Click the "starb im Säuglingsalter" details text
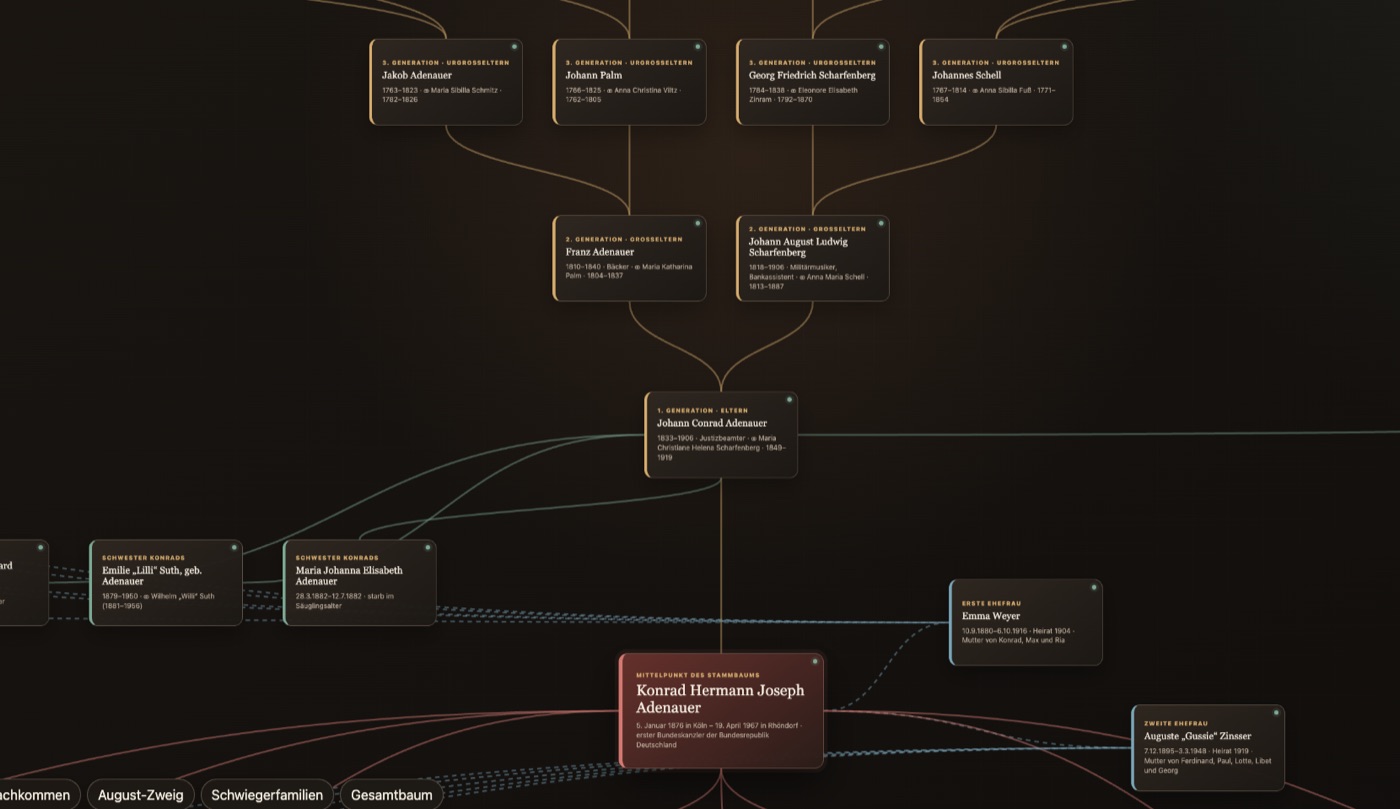The height and width of the screenshot is (809, 1400). point(345,601)
